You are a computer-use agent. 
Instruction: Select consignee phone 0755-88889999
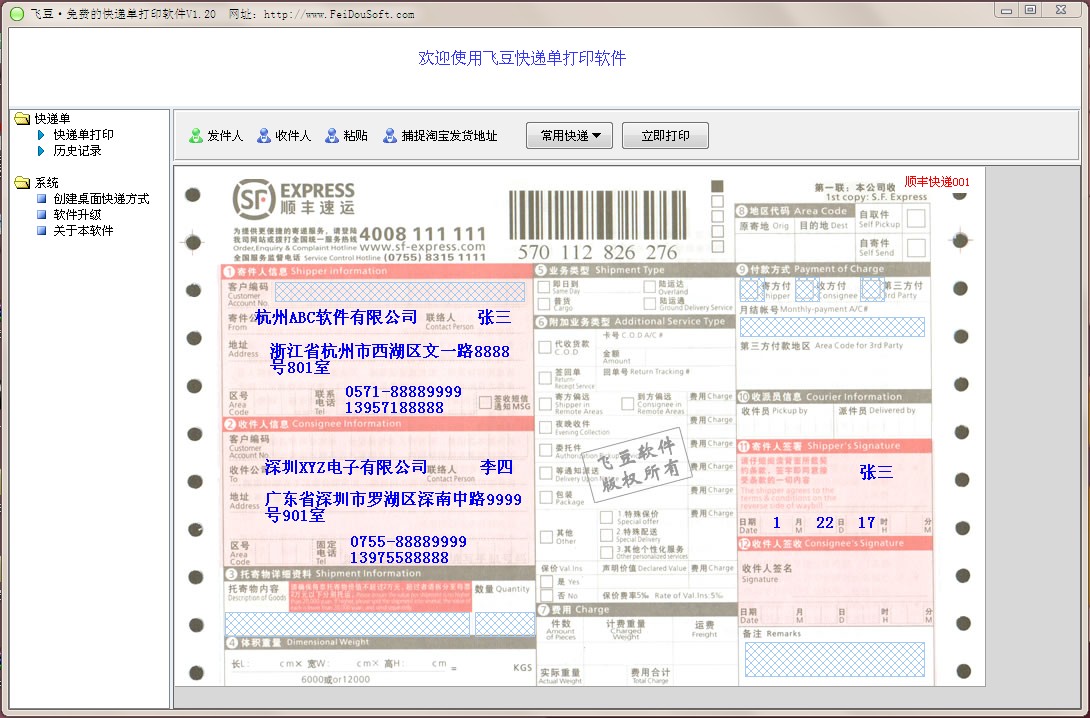pyautogui.click(x=409, y=542)
